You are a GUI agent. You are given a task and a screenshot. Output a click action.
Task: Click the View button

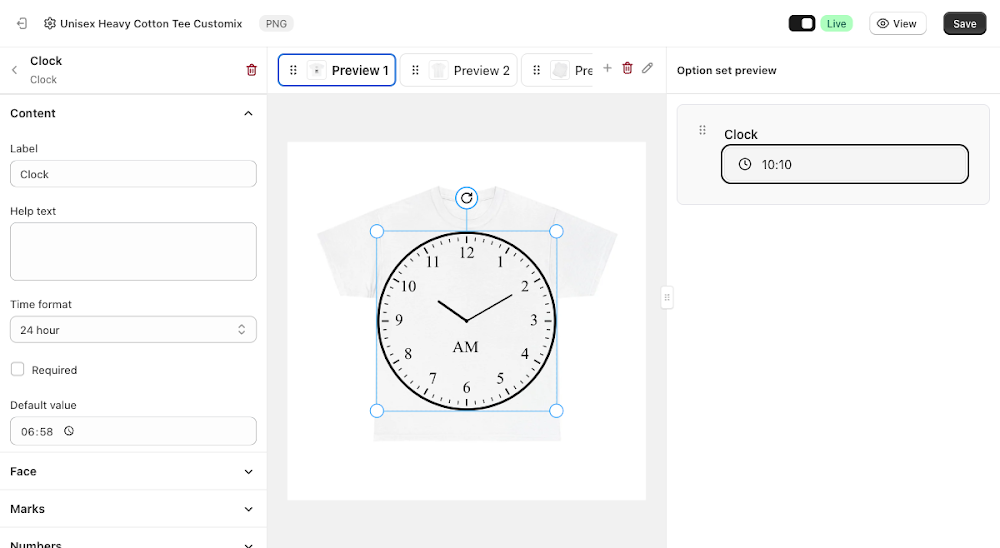(x=897, y=24)
